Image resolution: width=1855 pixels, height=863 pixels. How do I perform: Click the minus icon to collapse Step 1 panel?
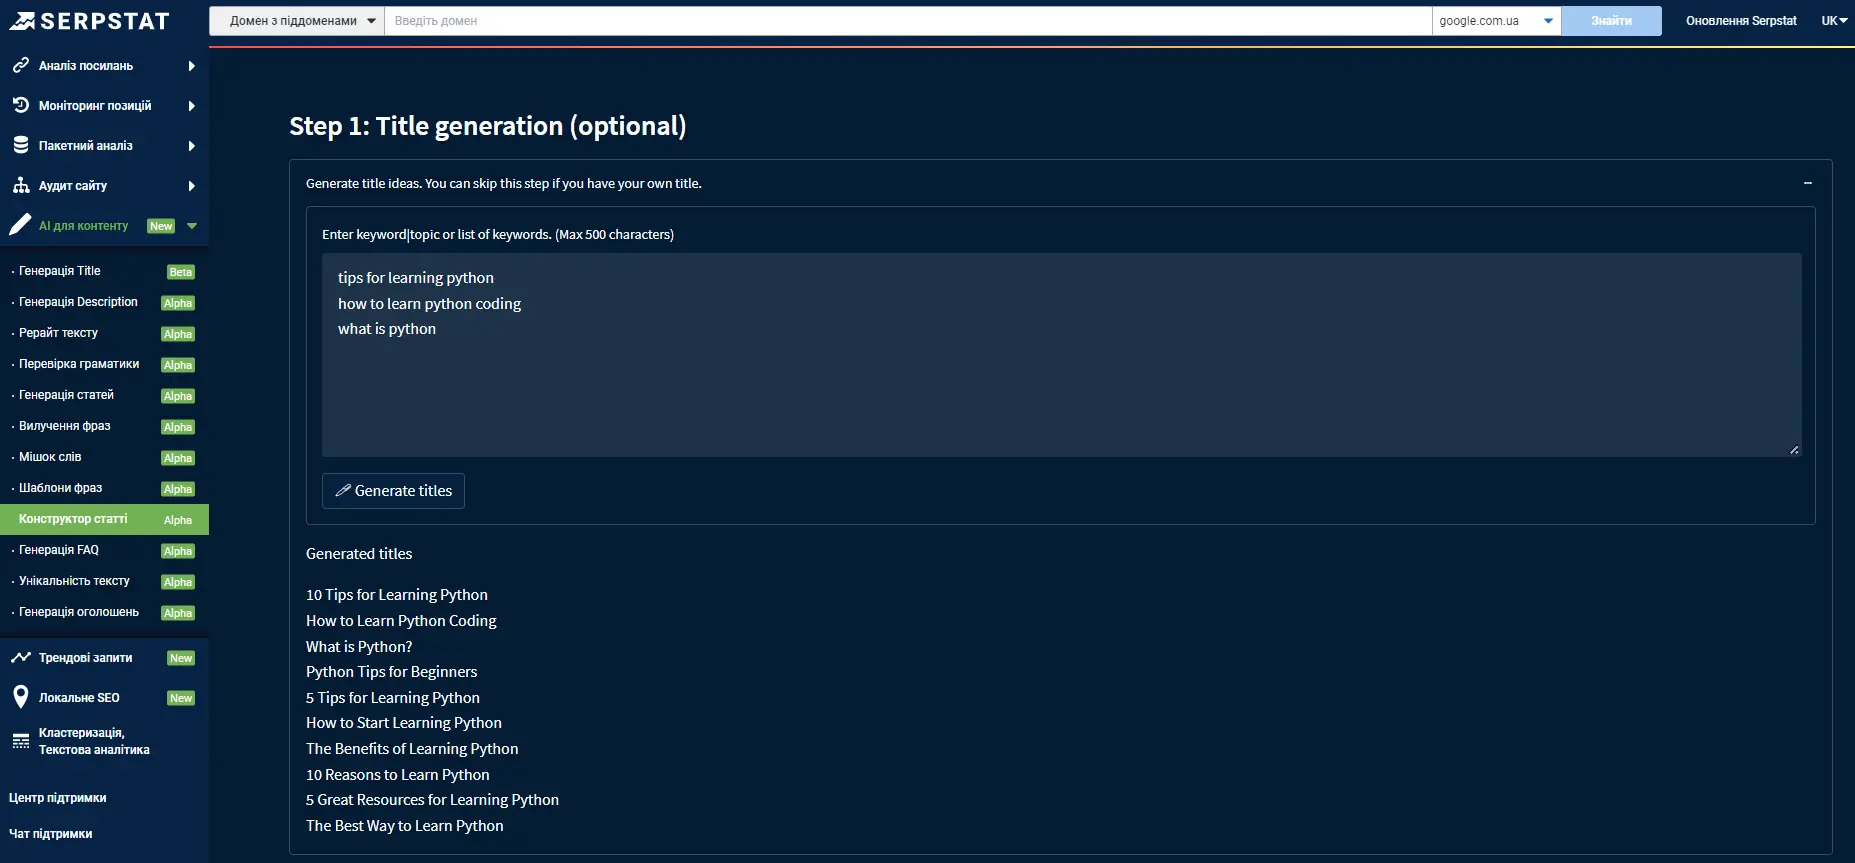click(1807, 183)
